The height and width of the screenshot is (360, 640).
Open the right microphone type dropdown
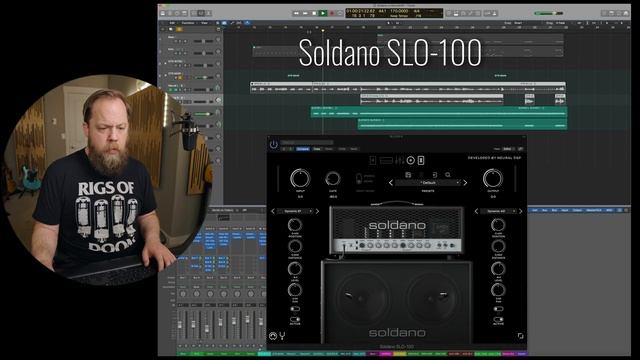pyautogui.click(x=498, y=211)
